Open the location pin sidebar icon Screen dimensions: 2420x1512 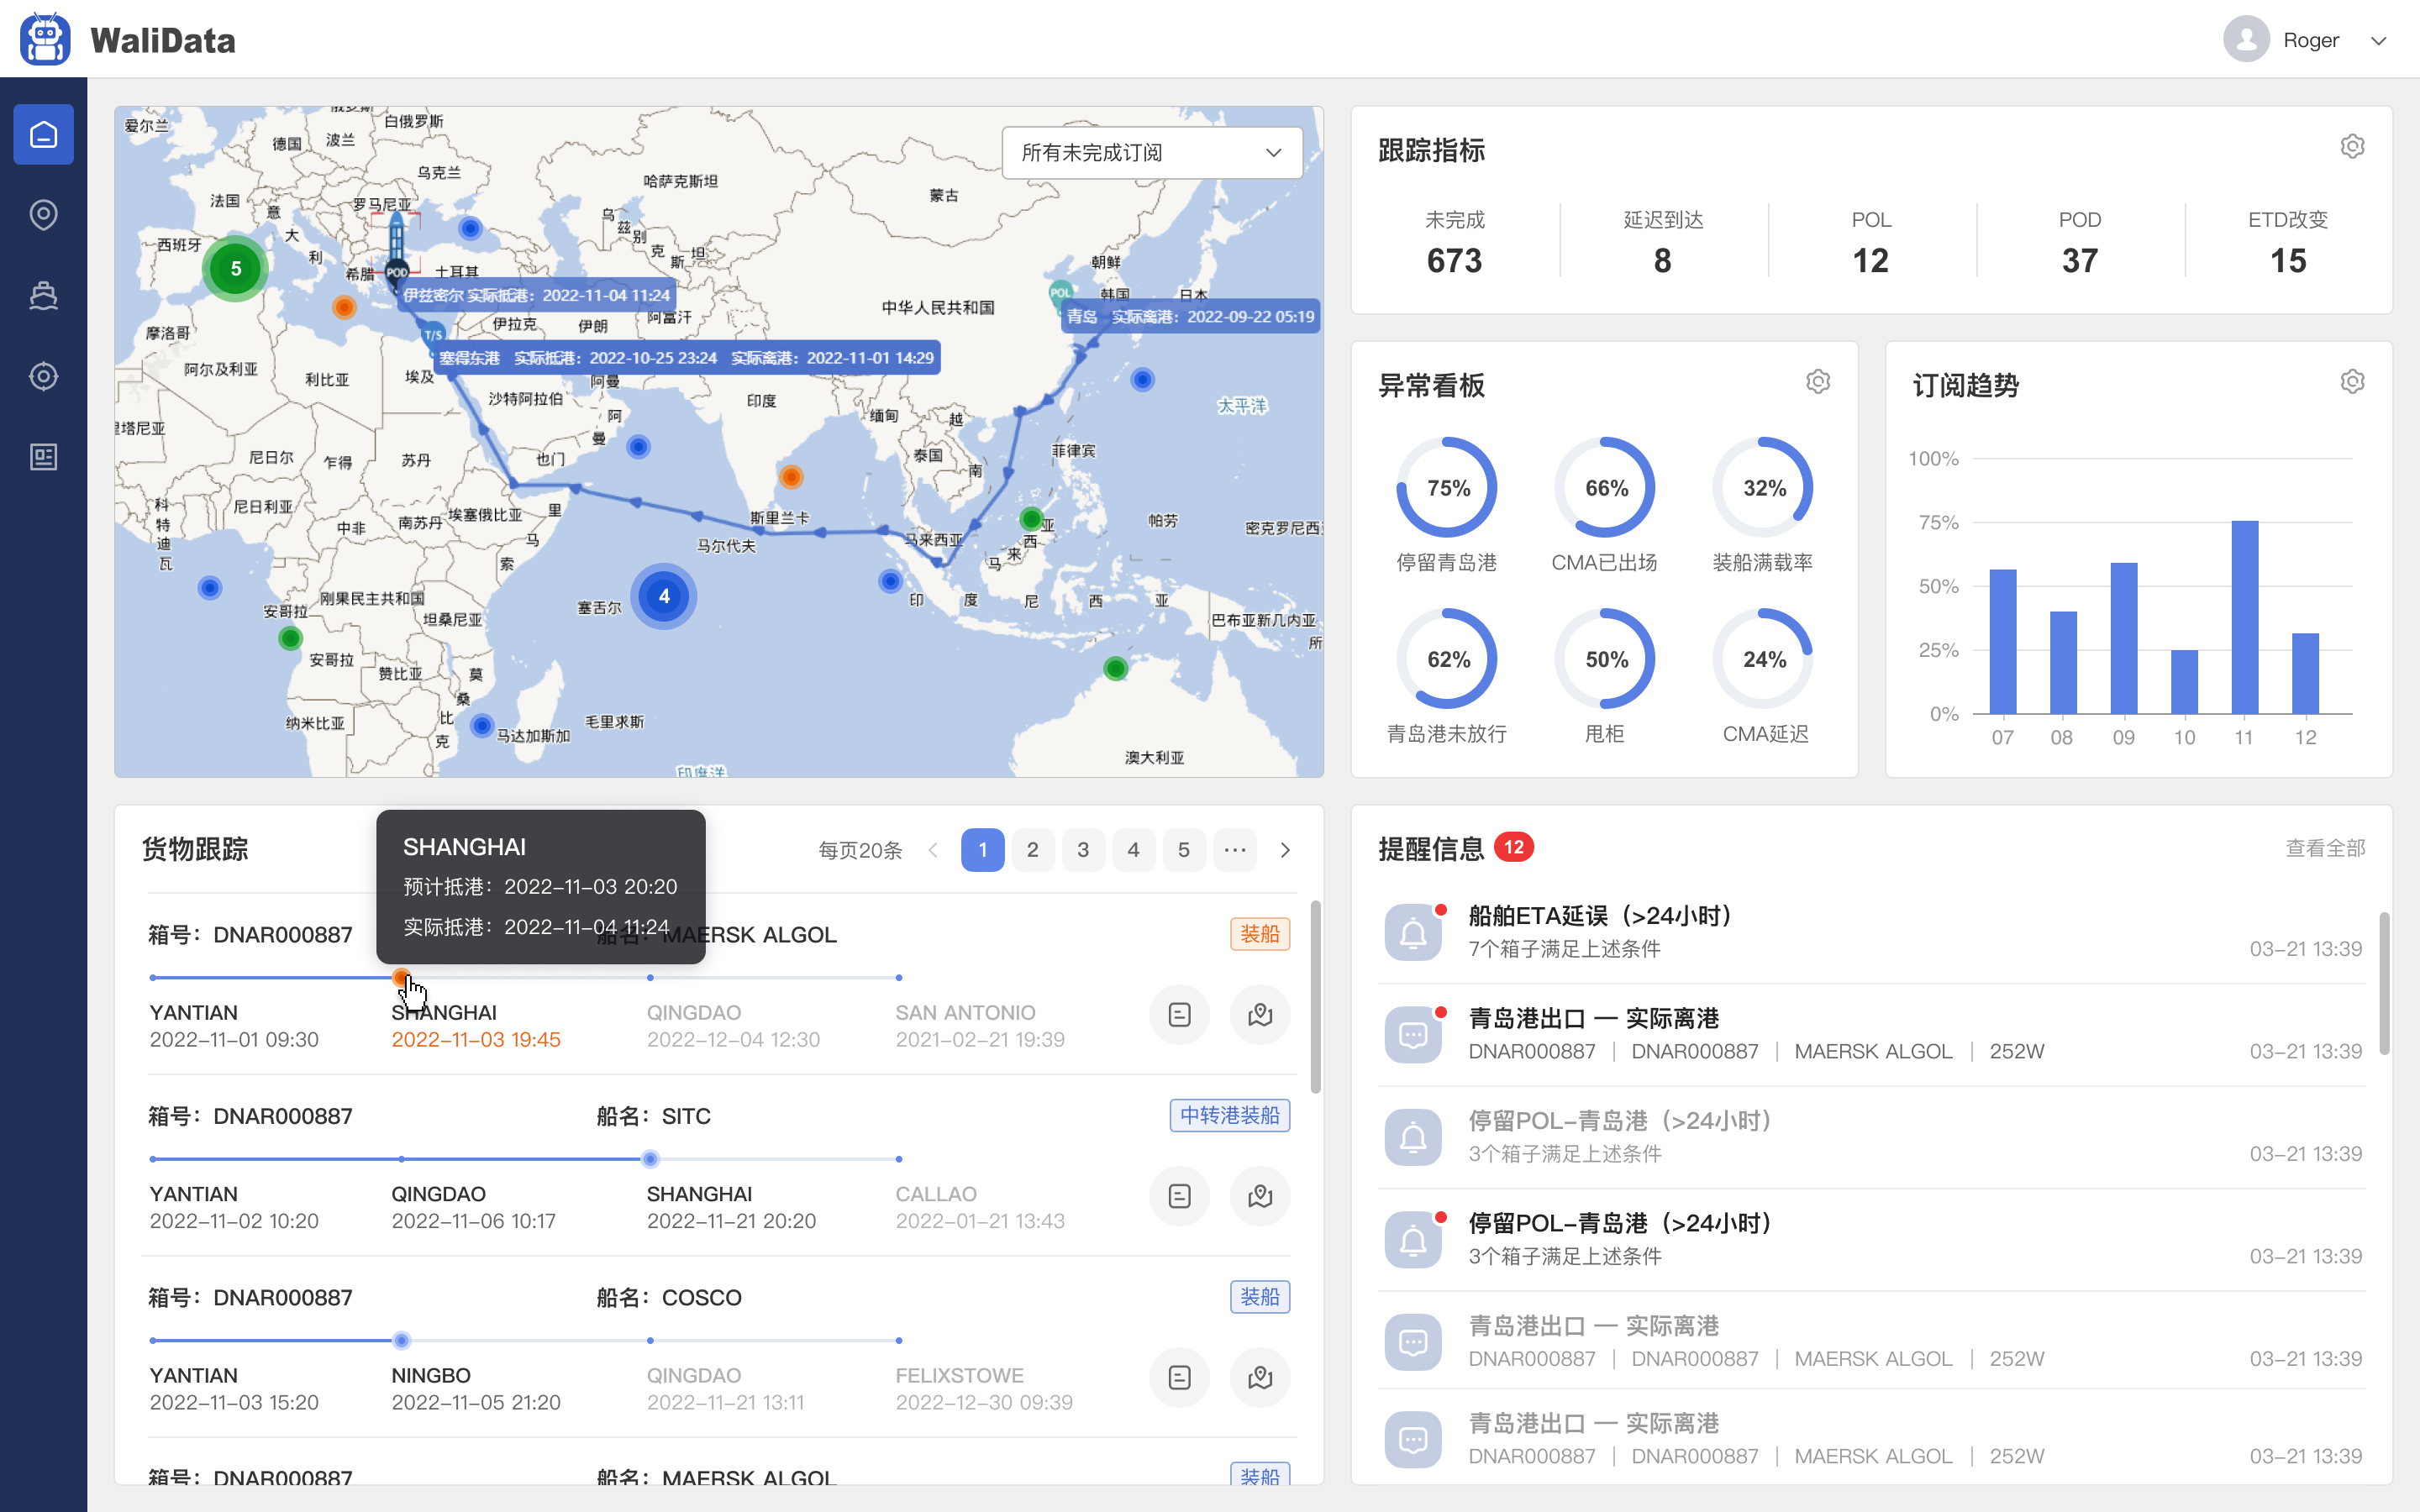pyautogui.click(x=43, y=214)
